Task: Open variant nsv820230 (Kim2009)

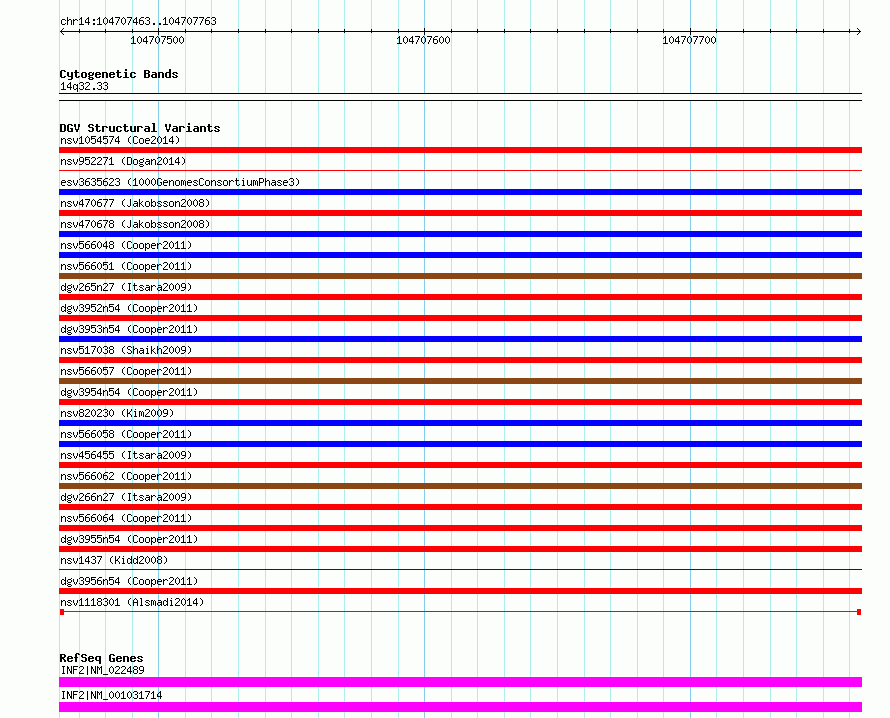Action: click(x=117, y=413)
